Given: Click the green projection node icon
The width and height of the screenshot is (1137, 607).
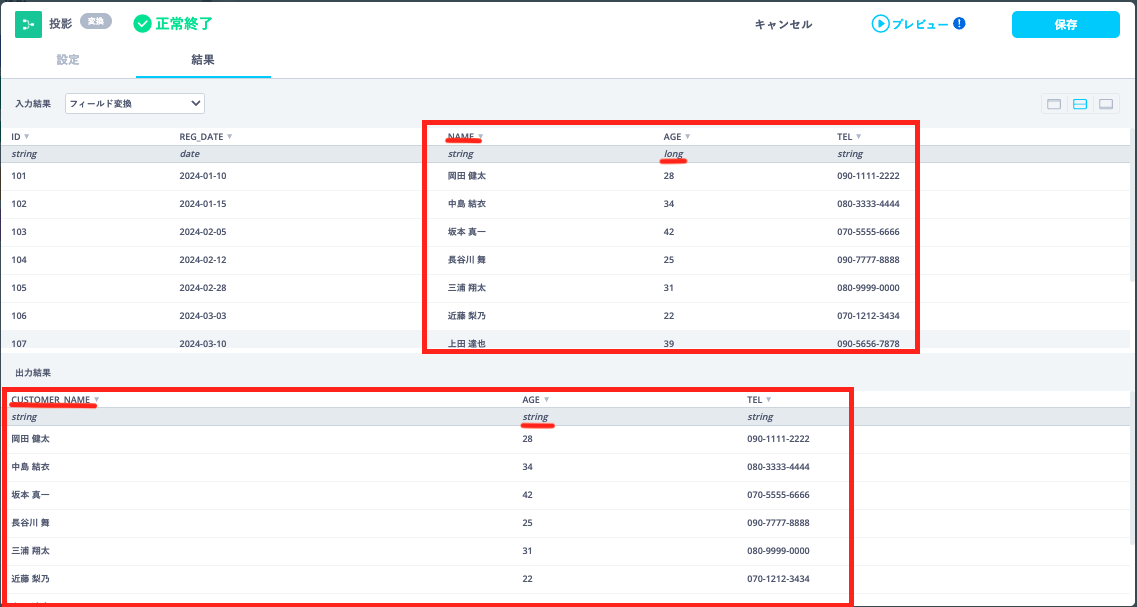Looking at the screenshot, I should pyautogui.click(x=28, y=24).
